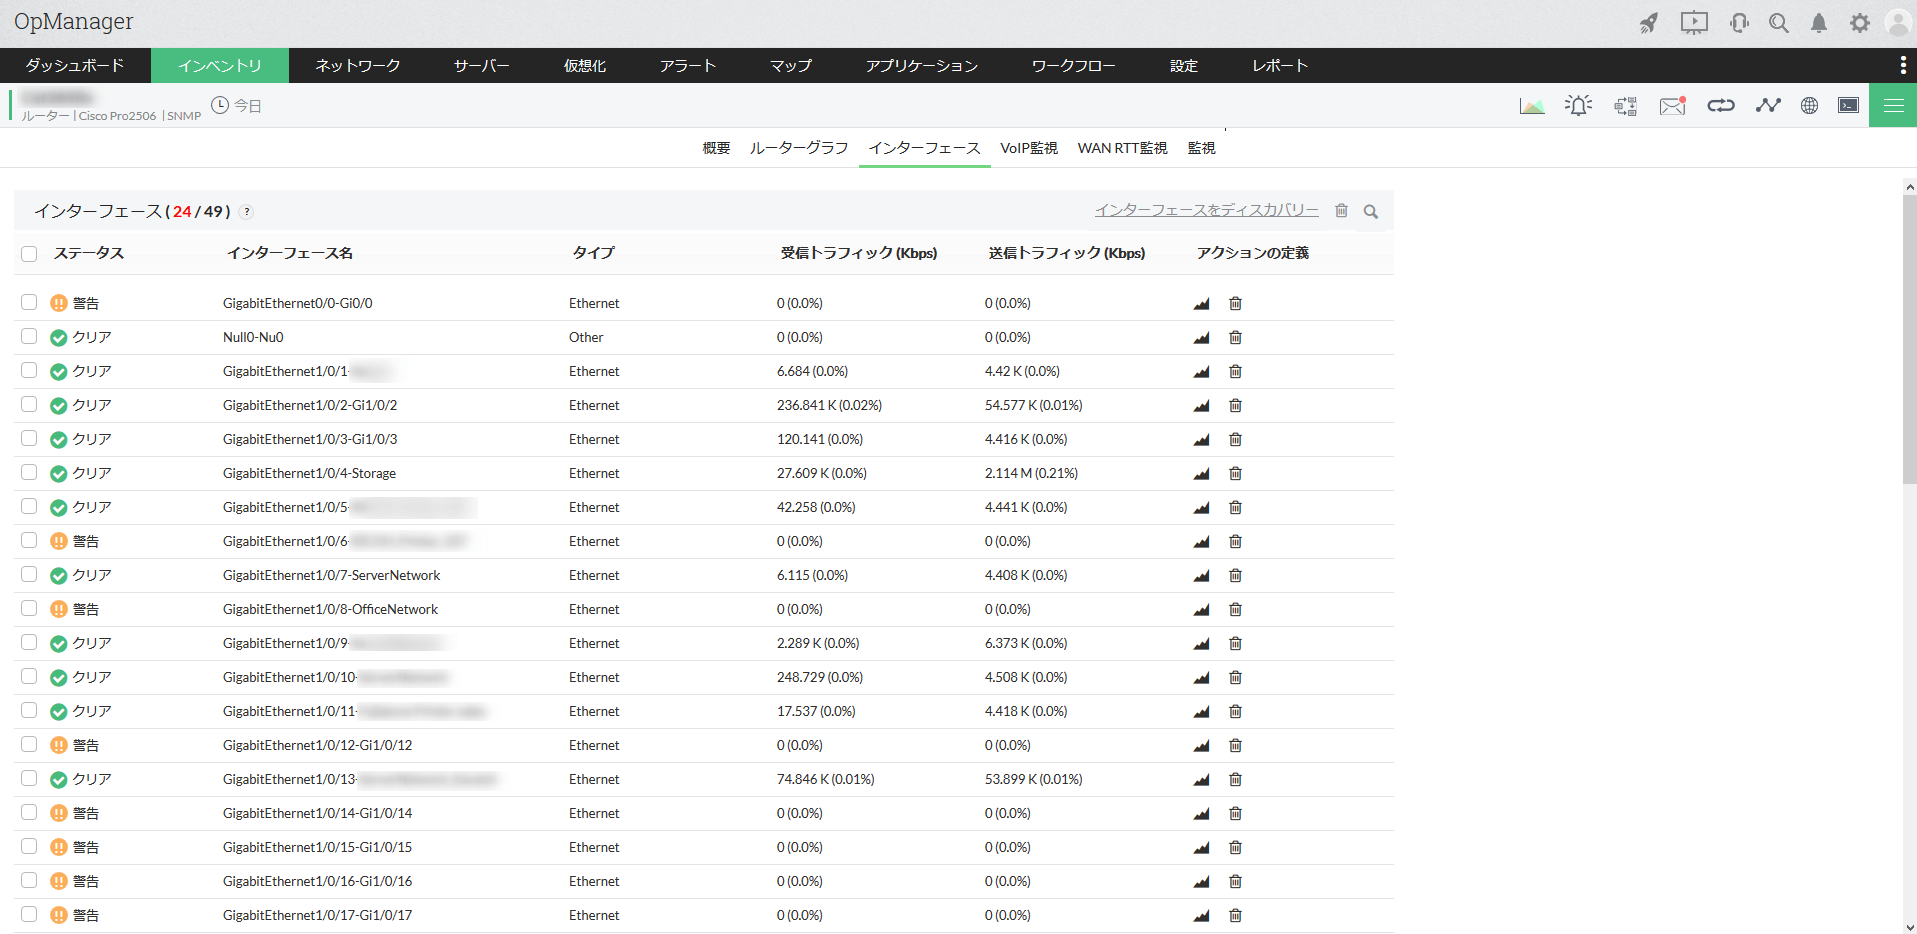Switch to the WAN RTT監視 tab
Screen dimensions: 1917x934
[x=1122, y=148]
